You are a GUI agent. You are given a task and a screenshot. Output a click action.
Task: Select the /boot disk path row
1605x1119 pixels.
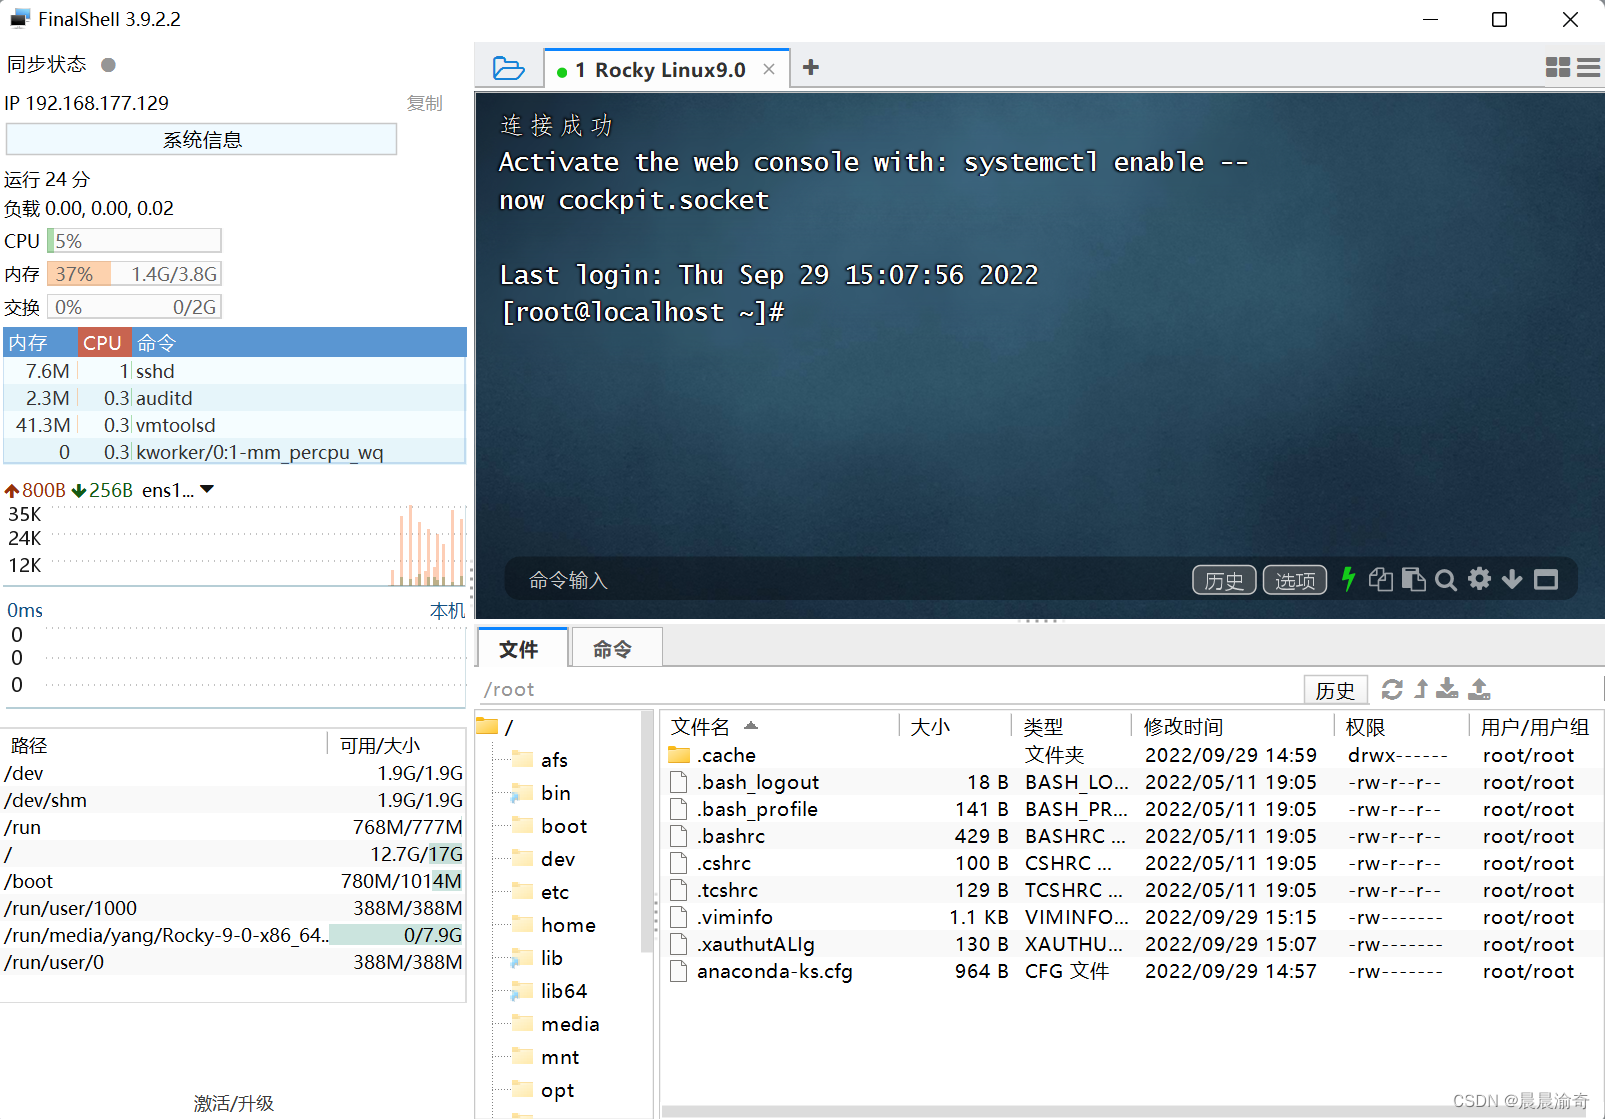click(233, 881)
